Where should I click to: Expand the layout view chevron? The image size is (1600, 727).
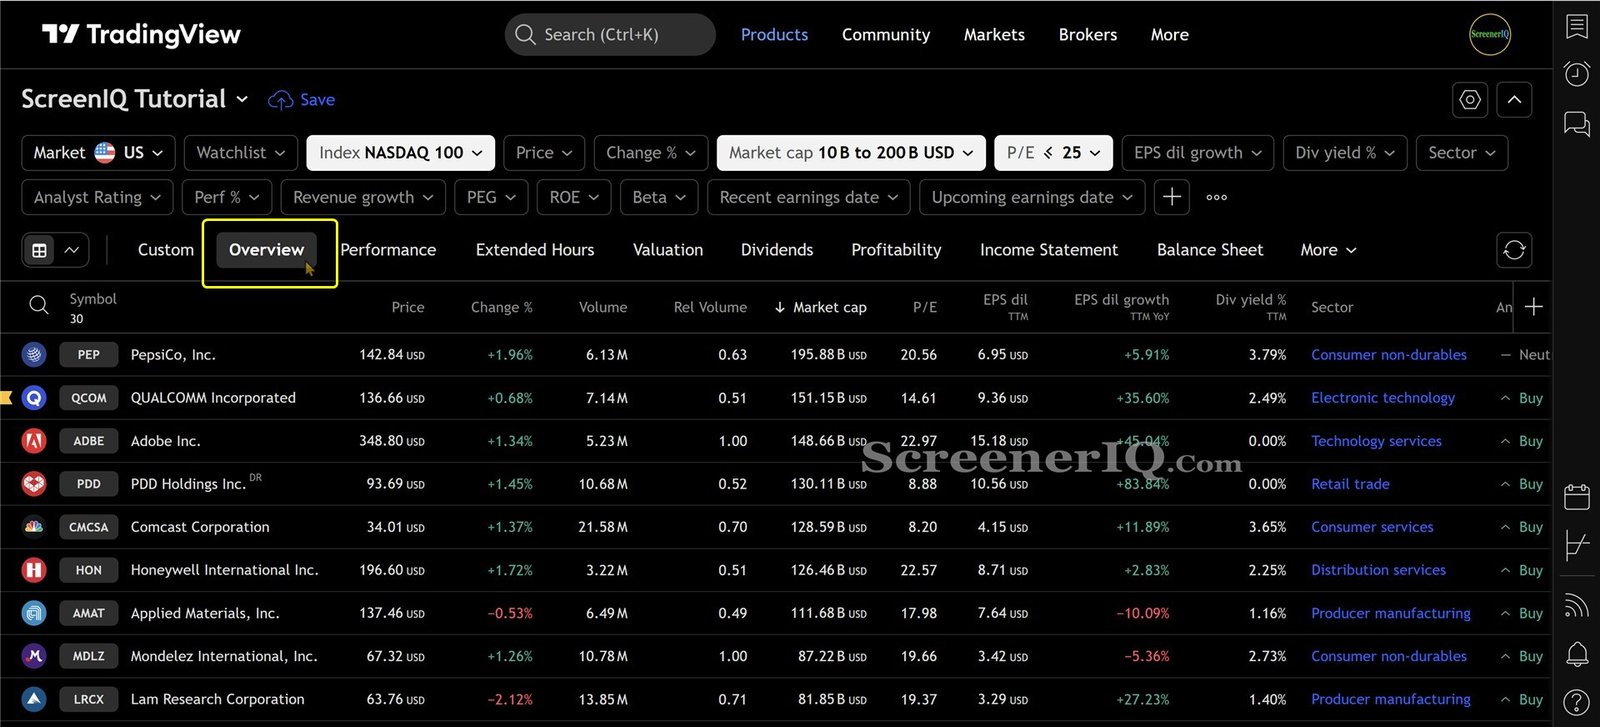coord(72,250)
